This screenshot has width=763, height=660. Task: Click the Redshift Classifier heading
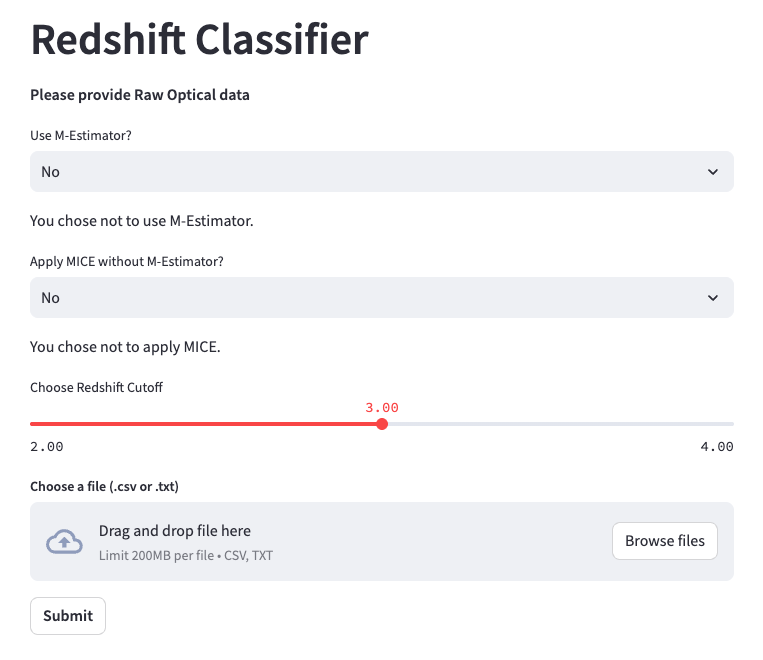coord(200,40)
